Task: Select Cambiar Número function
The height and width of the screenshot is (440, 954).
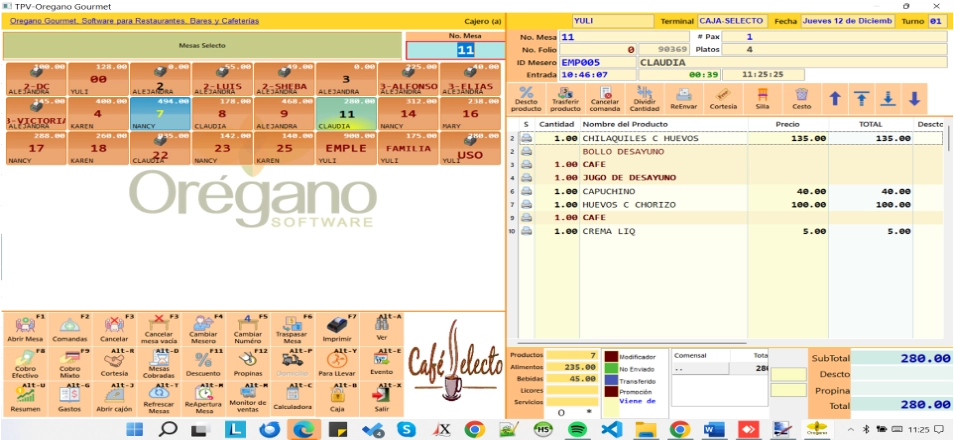Action: coord(248,329)
